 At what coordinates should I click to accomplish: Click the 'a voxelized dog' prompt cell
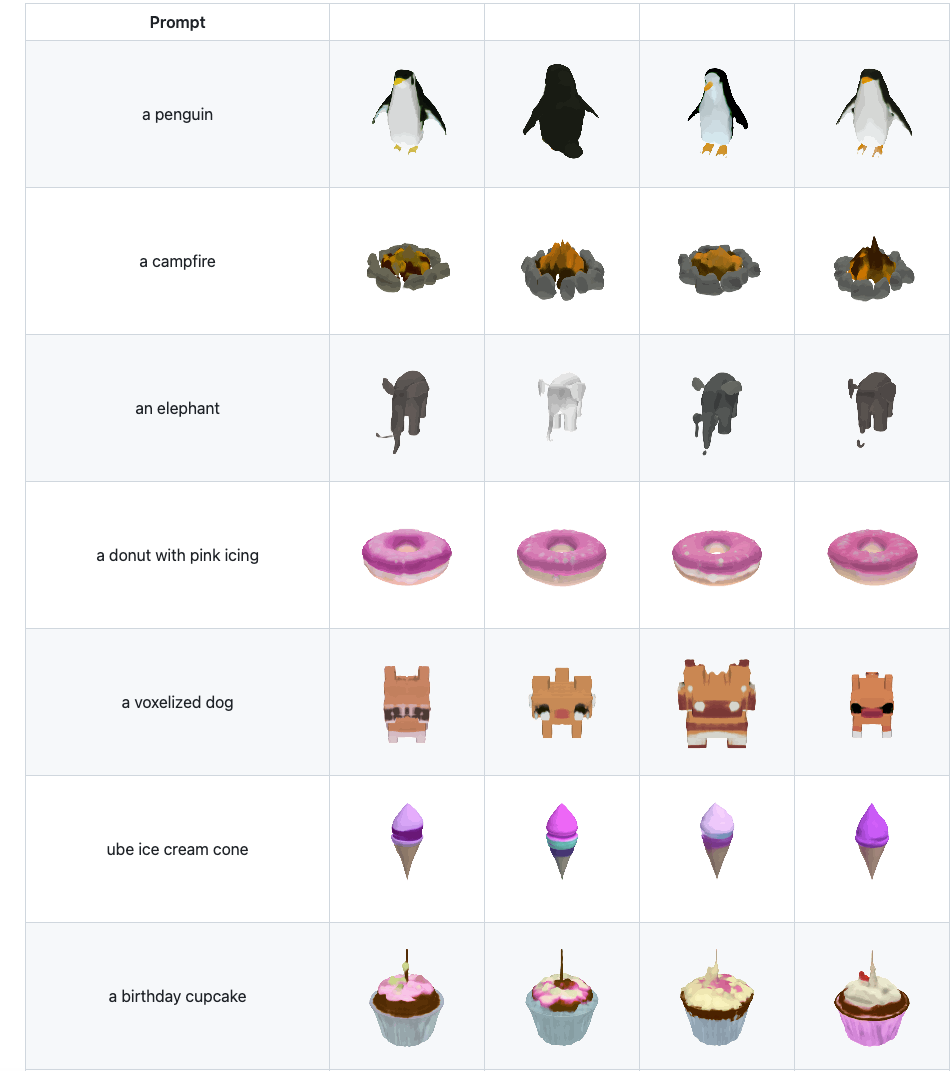point(178,702)
